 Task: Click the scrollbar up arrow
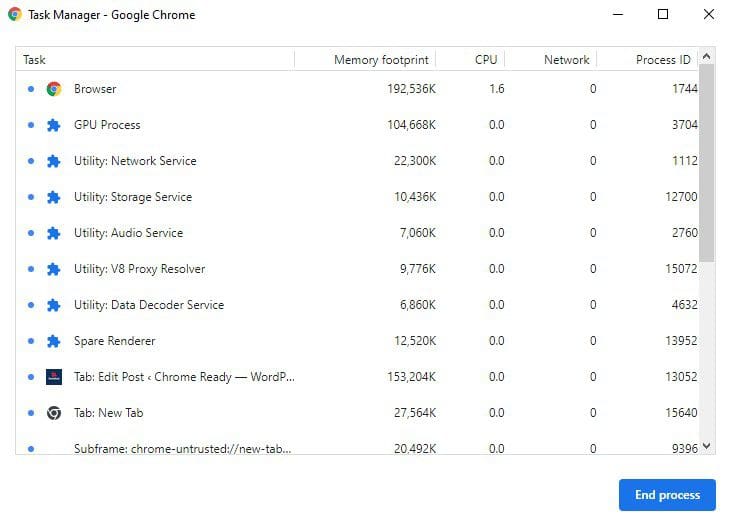tap(706, 56)
